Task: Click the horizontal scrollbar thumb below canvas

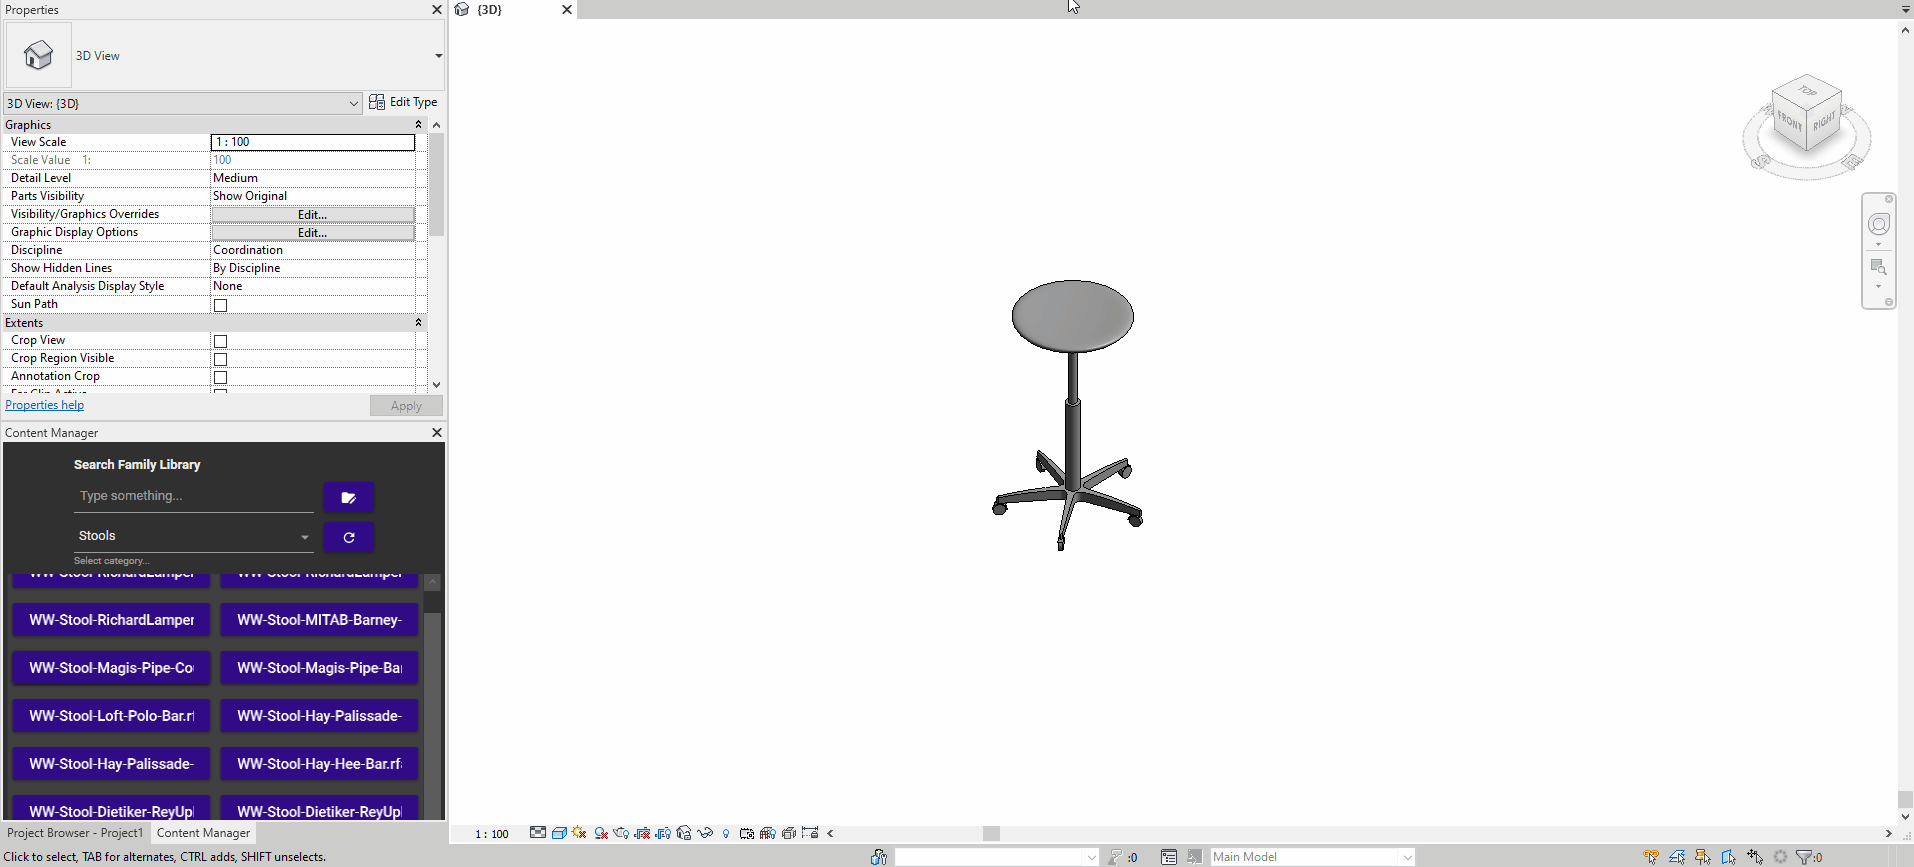Action: point(991,833)
